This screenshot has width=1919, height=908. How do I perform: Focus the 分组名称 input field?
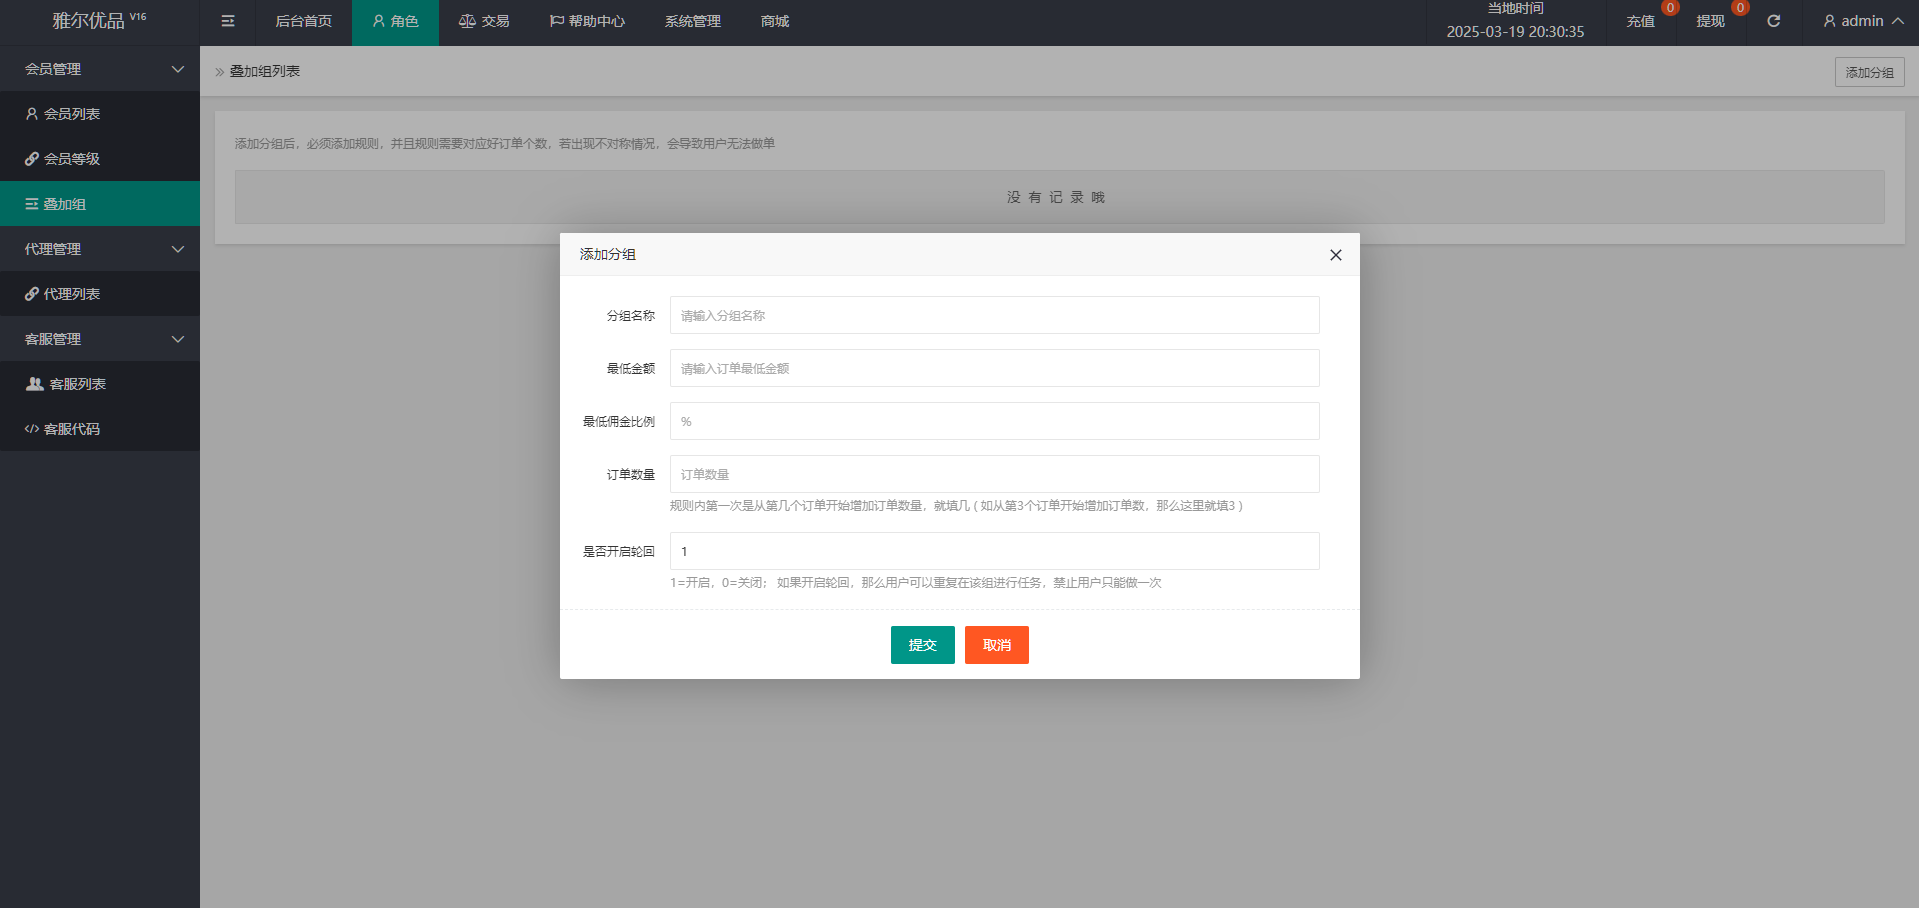pyautogui.click(x=994, y=315)
